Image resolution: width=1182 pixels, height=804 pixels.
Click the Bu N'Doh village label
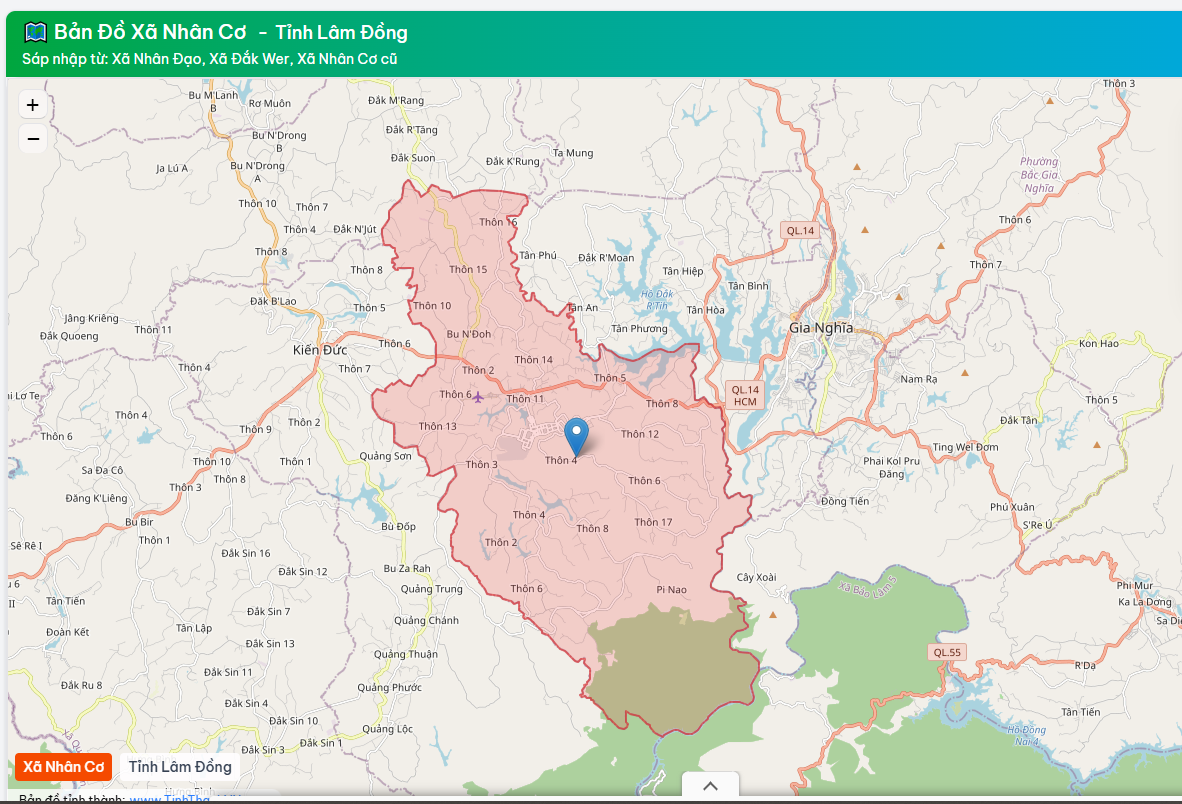click(468, 334)
